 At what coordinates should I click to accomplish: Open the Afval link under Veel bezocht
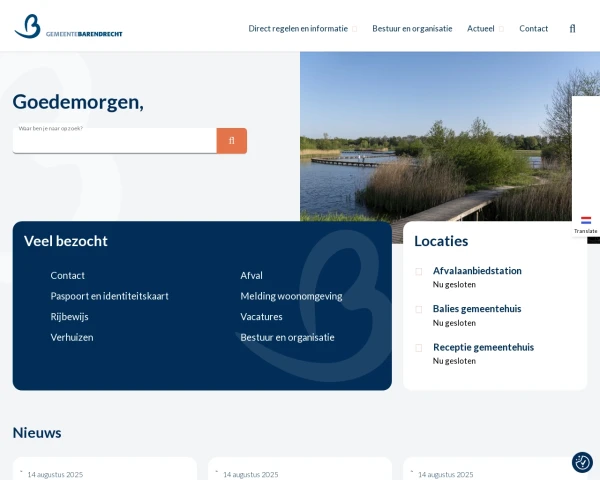click(x=251, y=275)
